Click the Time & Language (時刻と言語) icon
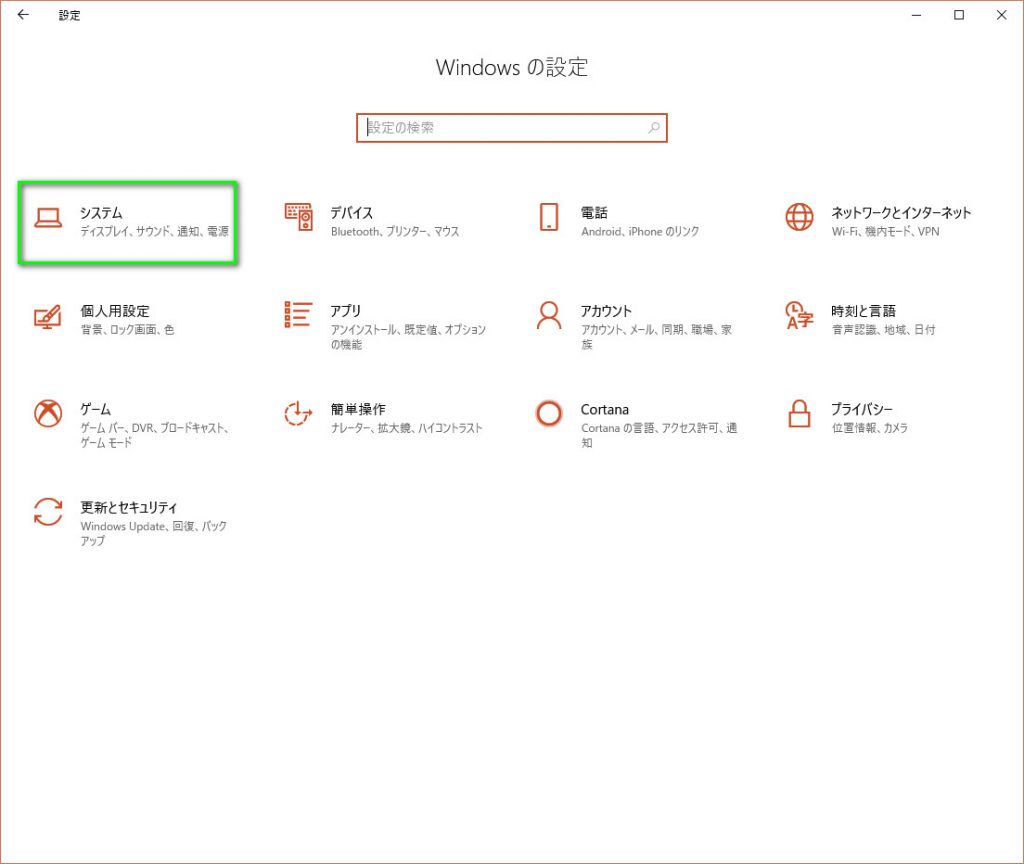This screenshot has width=1024, height=864. 799,316
